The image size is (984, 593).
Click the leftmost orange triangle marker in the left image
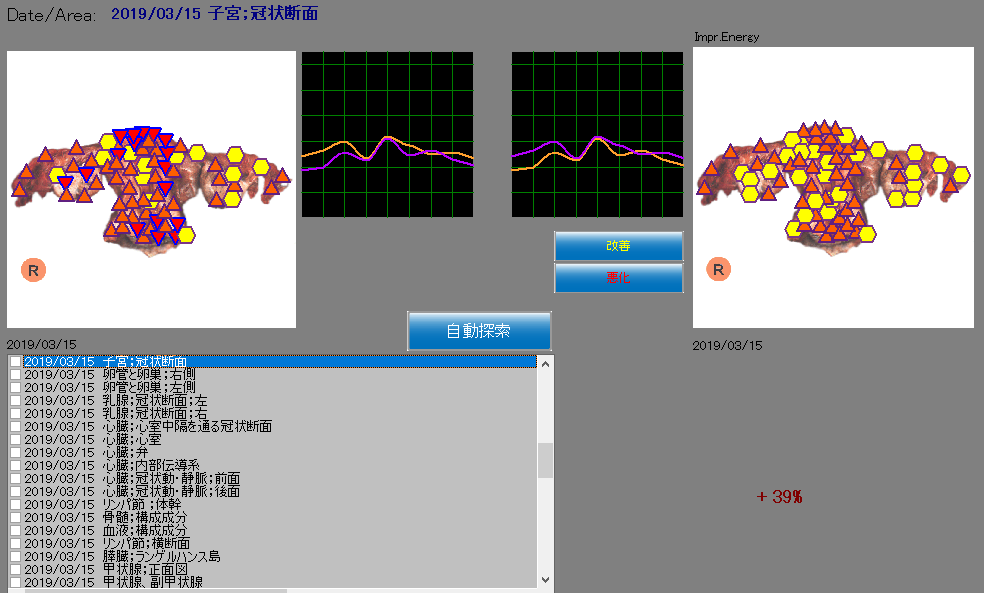[x=20, y=188]
